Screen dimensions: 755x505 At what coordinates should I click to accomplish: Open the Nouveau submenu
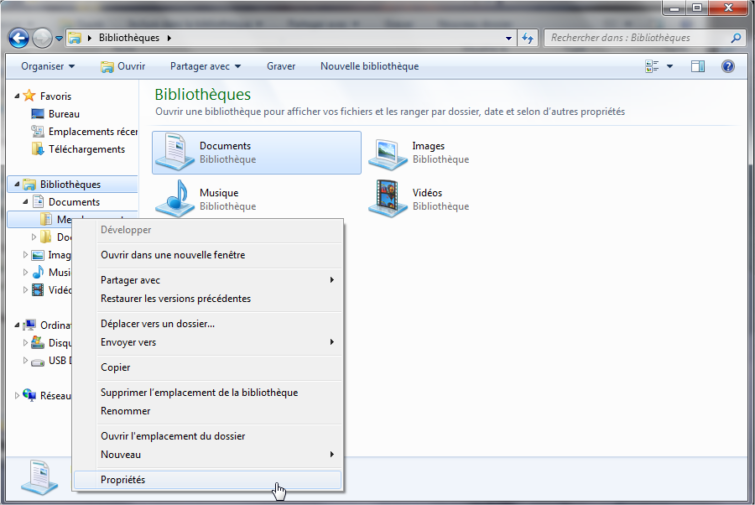207,454
